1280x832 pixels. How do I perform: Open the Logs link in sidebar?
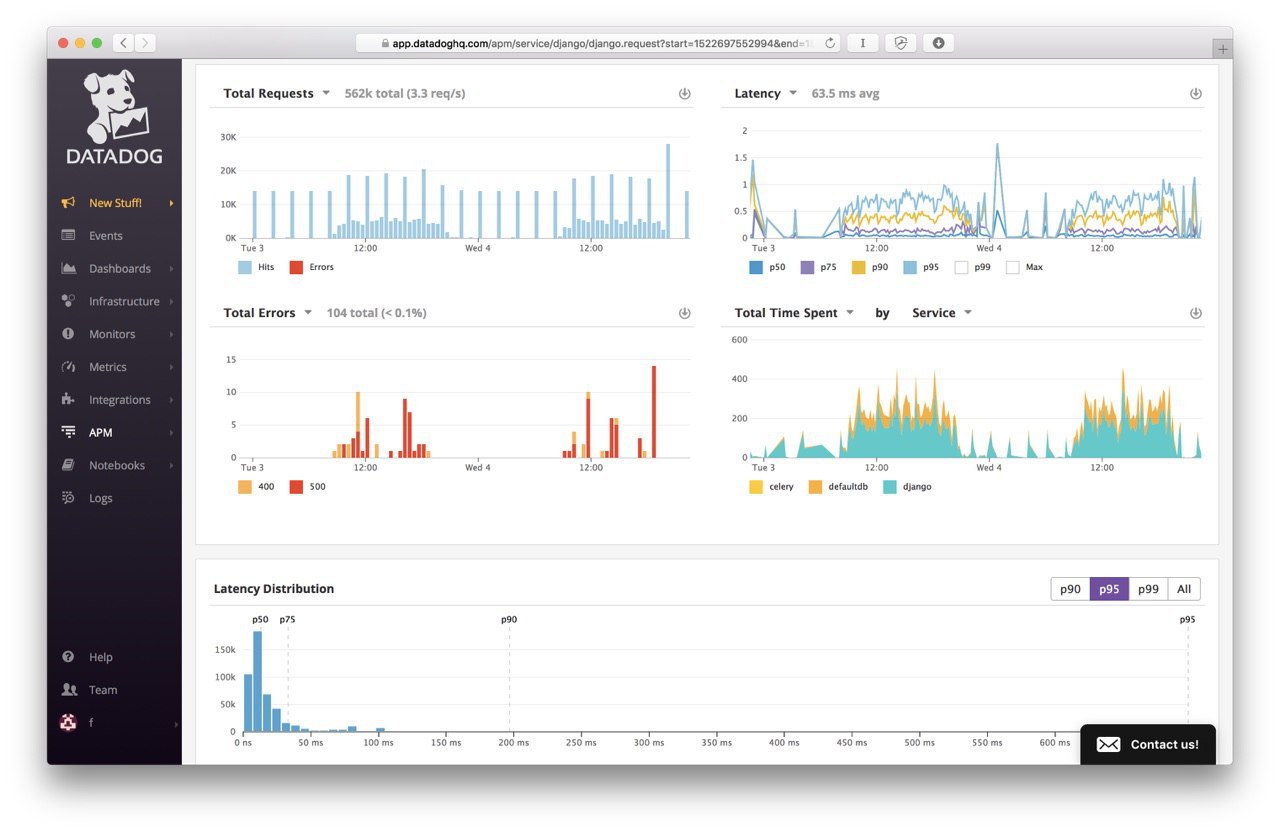tap(101, 498)
